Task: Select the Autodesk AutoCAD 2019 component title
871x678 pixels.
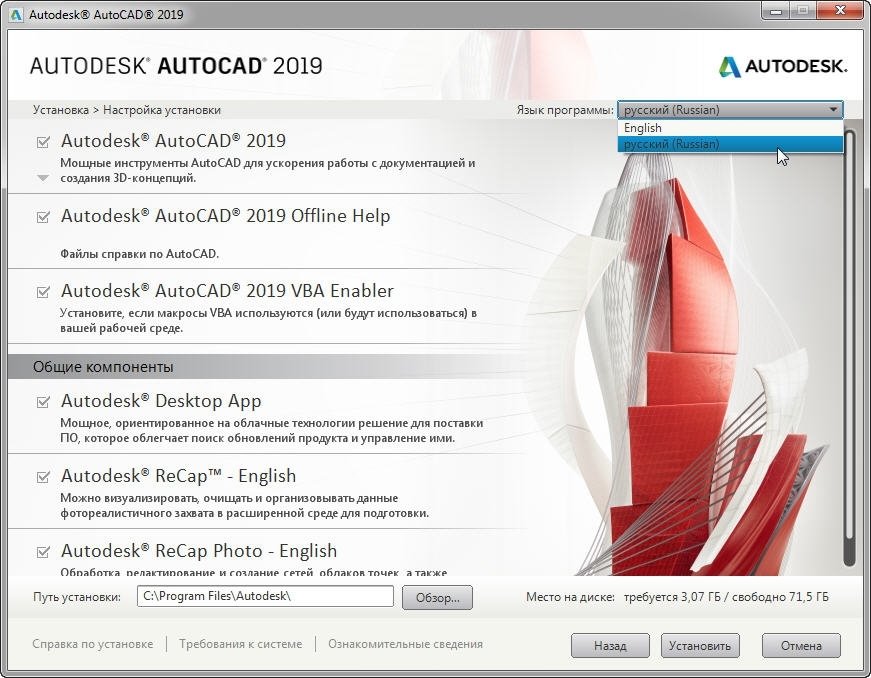Action: [173, 141]
